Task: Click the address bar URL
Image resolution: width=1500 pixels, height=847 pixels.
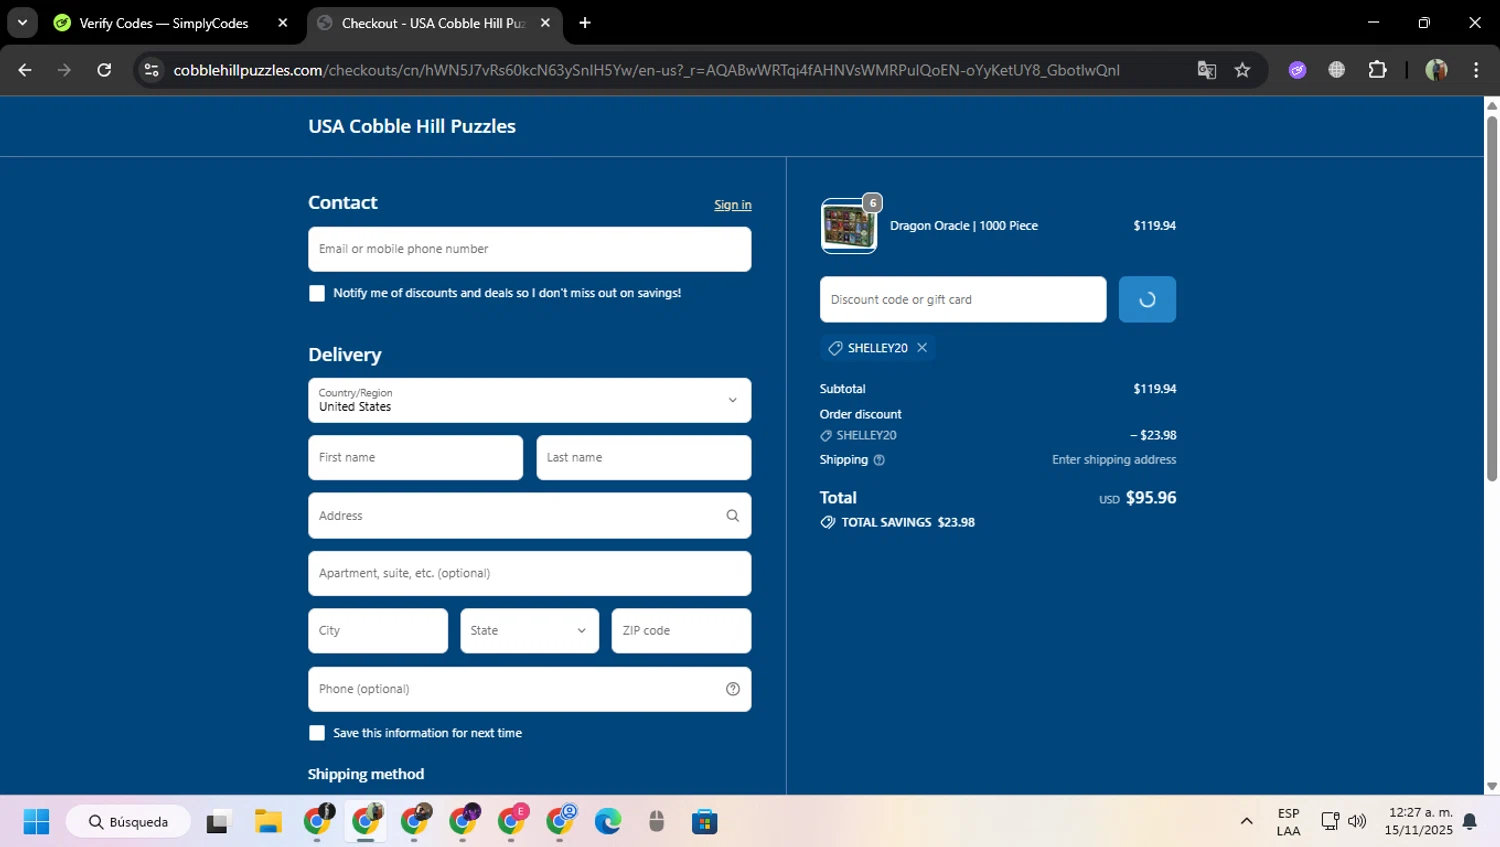Action: click(646, 70)
